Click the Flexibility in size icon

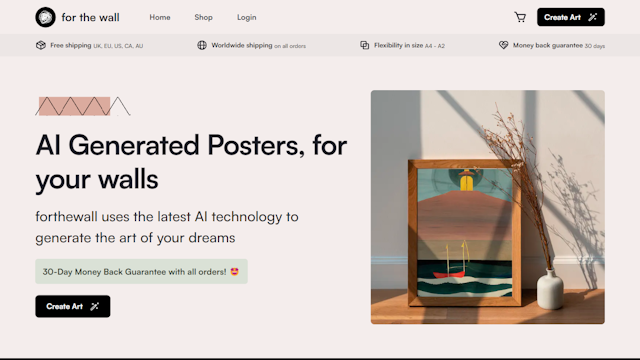point(364,45)
